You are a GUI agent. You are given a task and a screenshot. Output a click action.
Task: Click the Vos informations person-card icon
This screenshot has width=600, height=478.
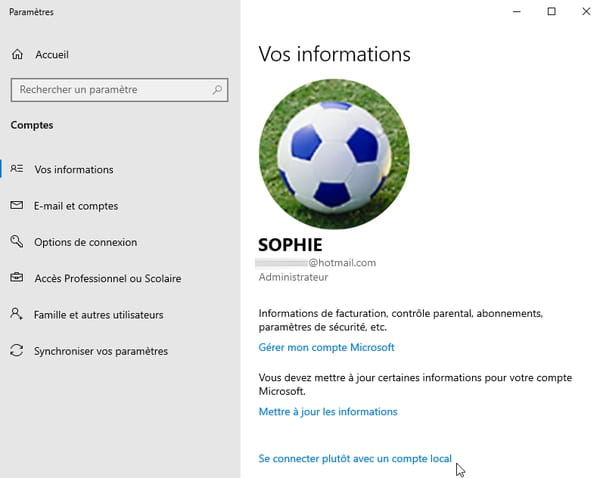[16, 168]
